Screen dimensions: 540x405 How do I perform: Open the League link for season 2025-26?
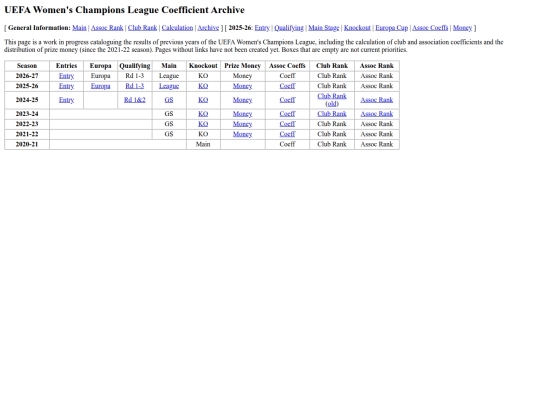click(169, 86)
